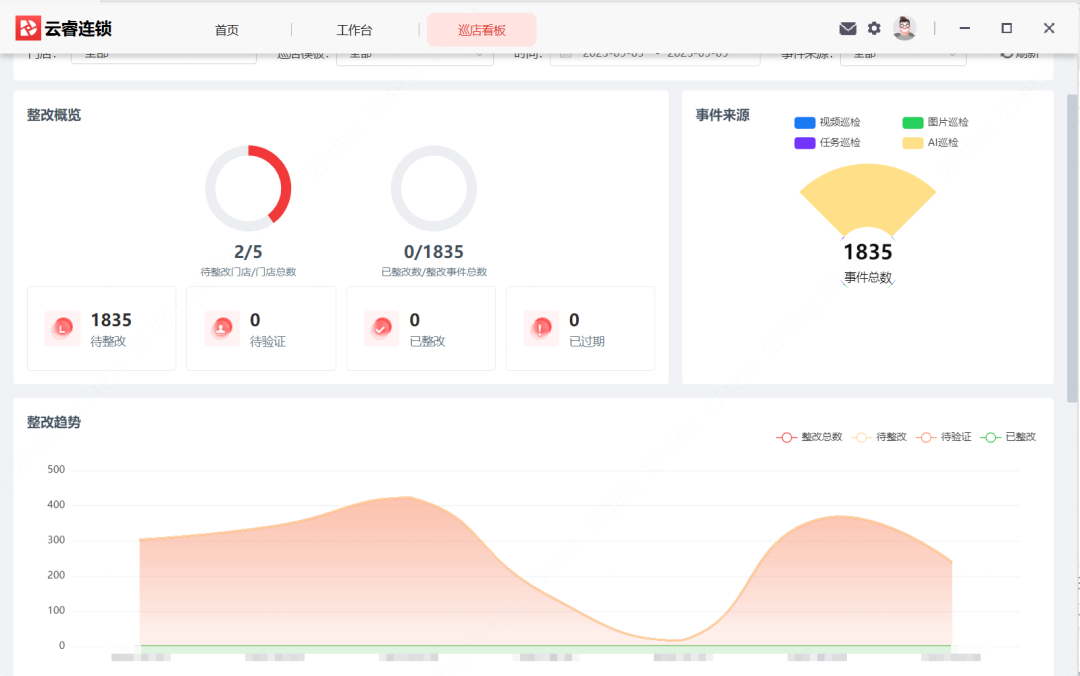Screen dimensions: 1080x676
Task: Click the 待整改 card clock icon
Action: point(62,328)
